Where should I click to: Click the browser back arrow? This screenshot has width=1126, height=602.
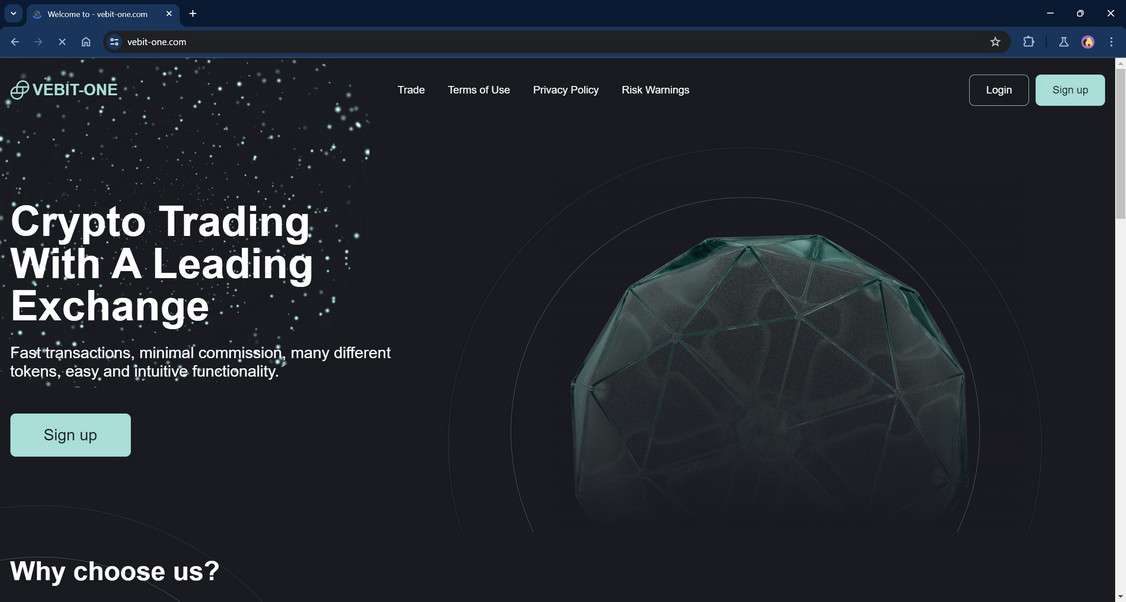pyautogui.click(x=14, y=42)
